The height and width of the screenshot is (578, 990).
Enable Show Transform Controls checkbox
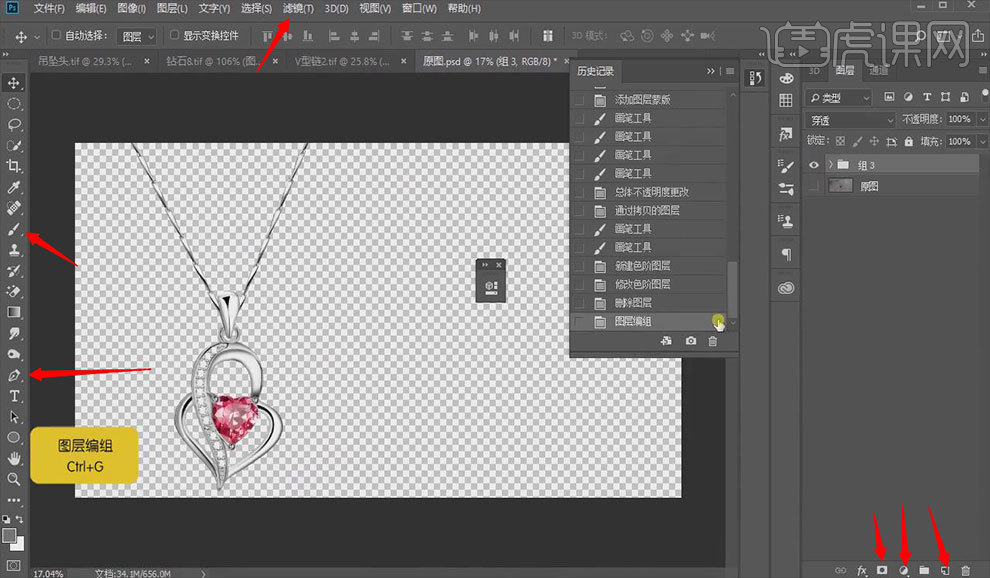click(174, 35)
